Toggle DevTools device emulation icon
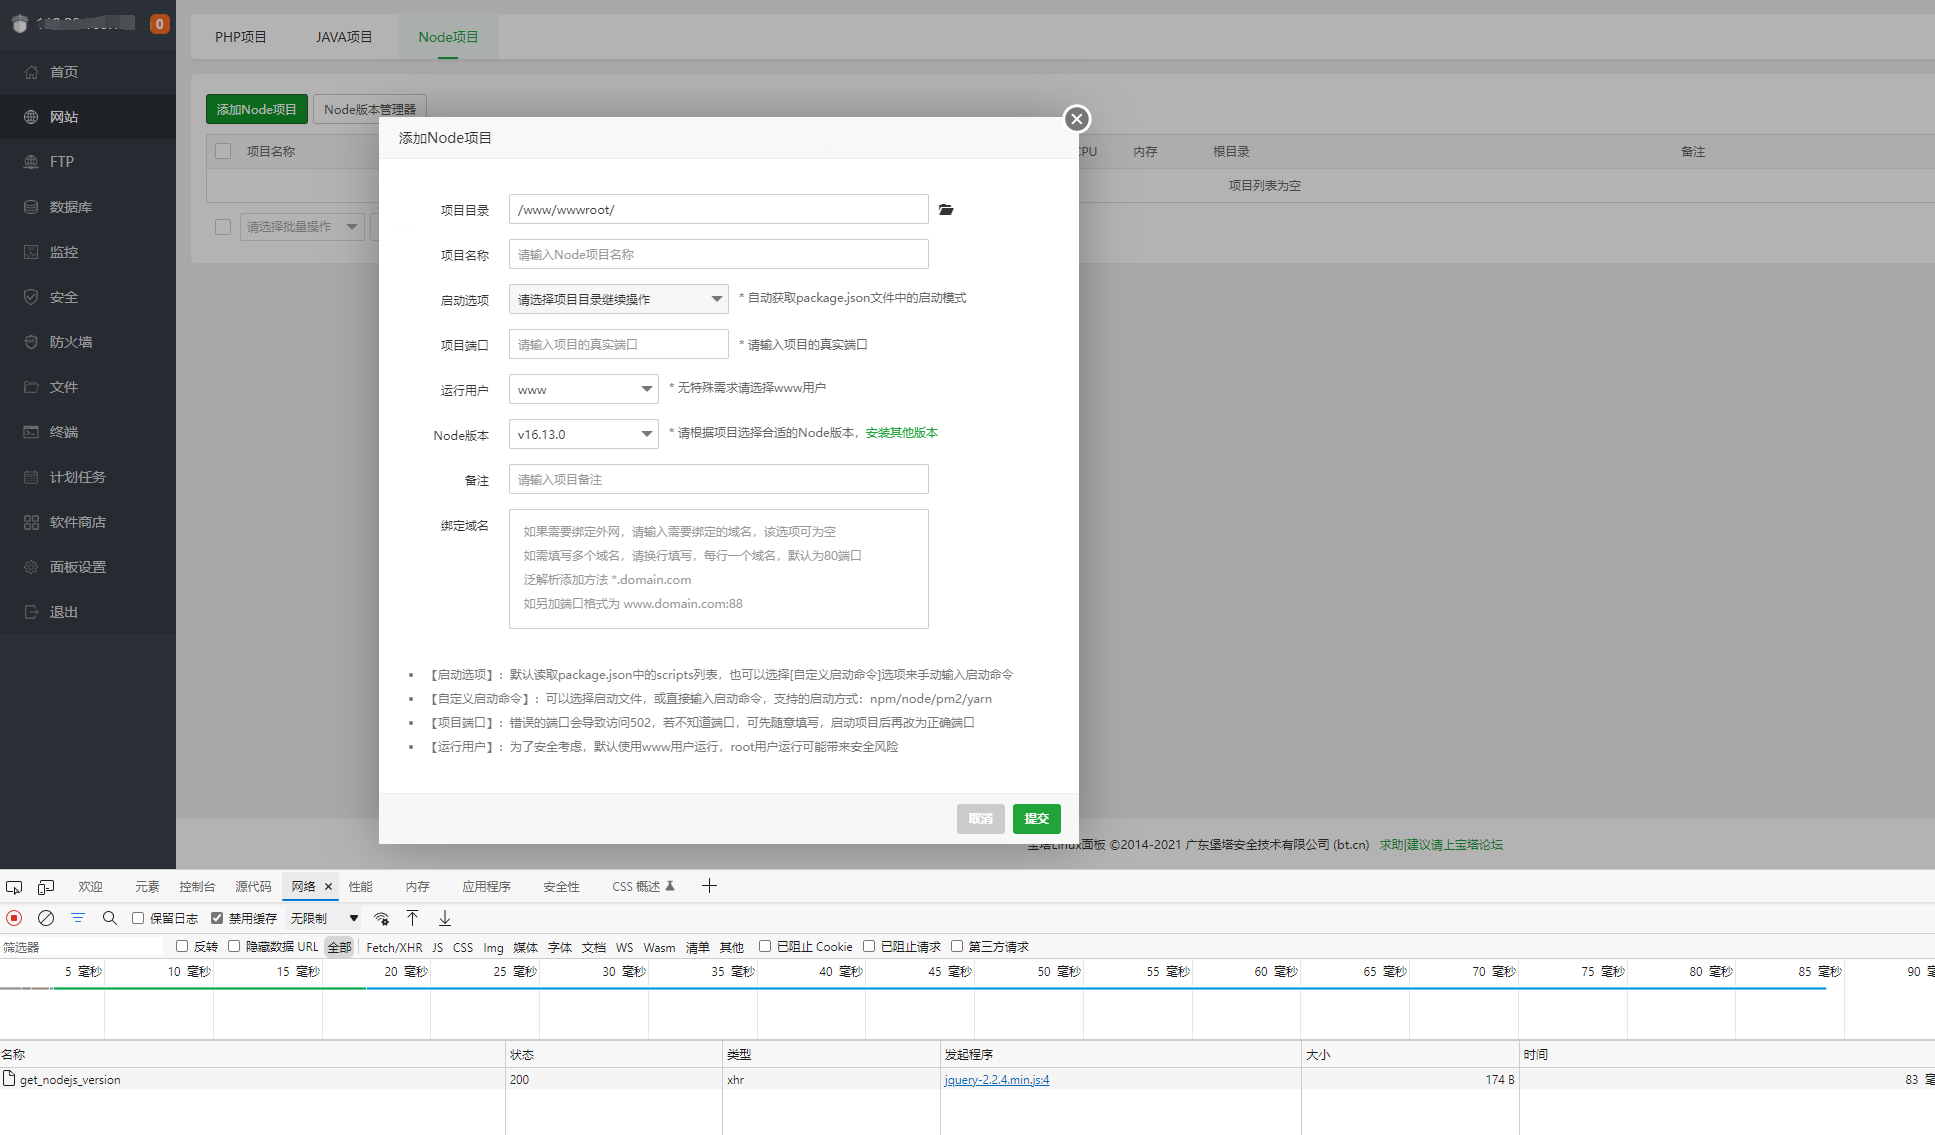Viewport: 1935px width, 1135px height. (x=46, y=887)
